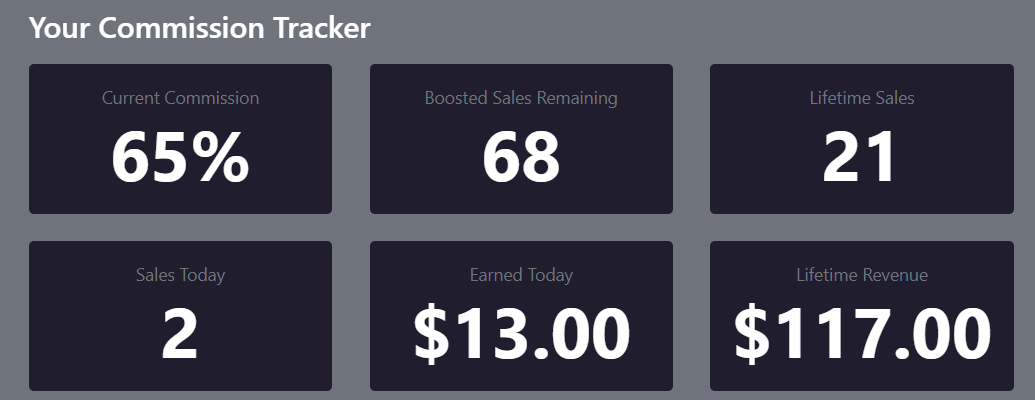Image resolution: width=1035 pixels, height=400 pixels.
Task: Select the $13.00 earned amount
Action: [x=521, y=334]
